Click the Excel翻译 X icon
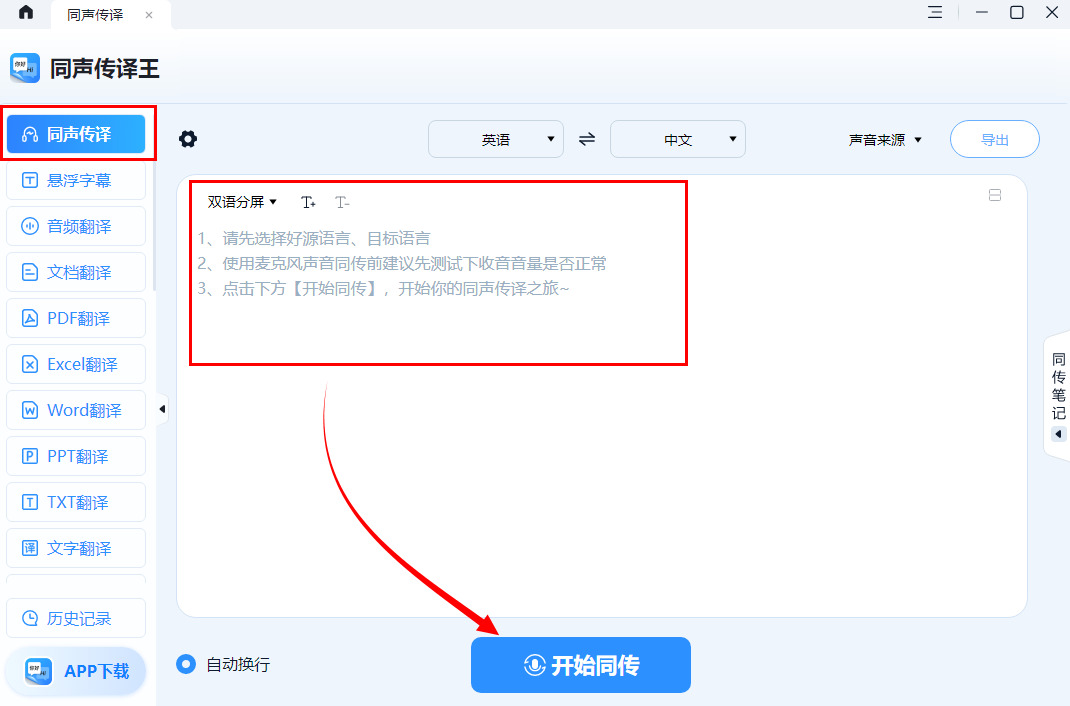Image resolution: width=1070 pixels, height=706 pixels. [29, 364]
